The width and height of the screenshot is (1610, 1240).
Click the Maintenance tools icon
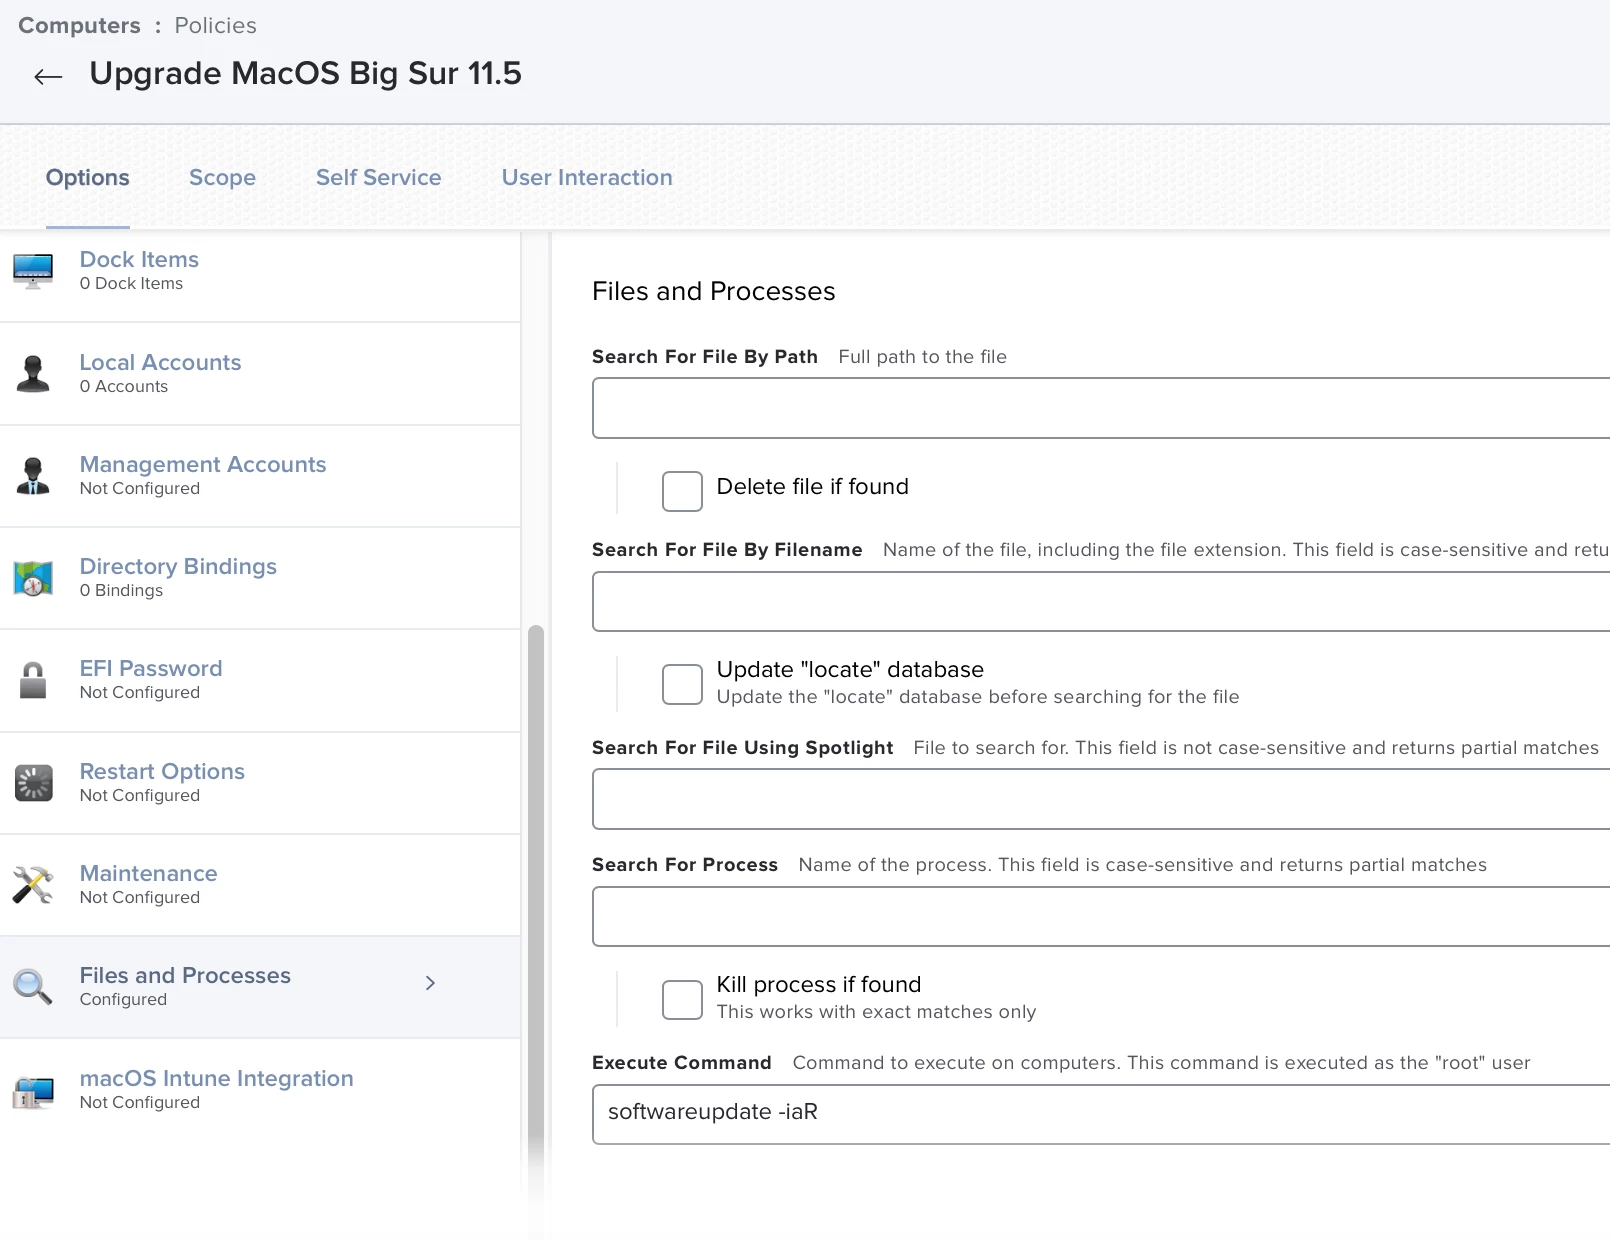pos(33,885)
